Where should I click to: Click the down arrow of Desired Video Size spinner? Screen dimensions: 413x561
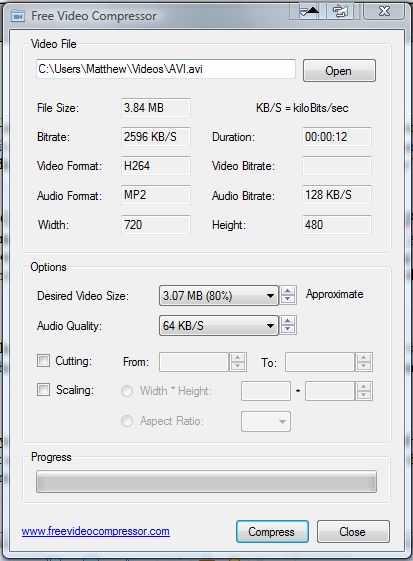click(288, 300)
